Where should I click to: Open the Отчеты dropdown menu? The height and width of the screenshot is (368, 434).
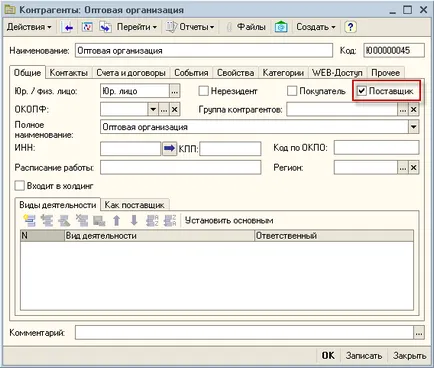click(x=190, y=27)
